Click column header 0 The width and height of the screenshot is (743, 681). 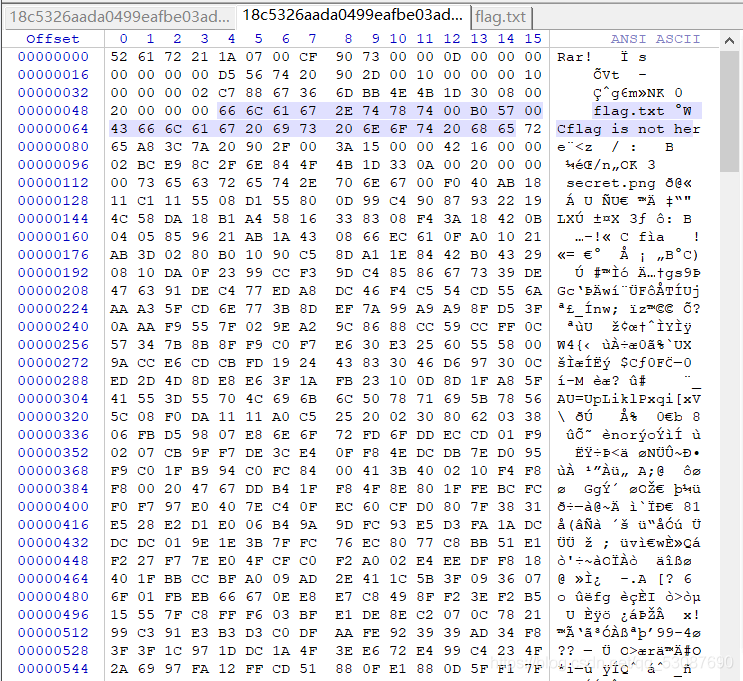(x=124, y=39)
